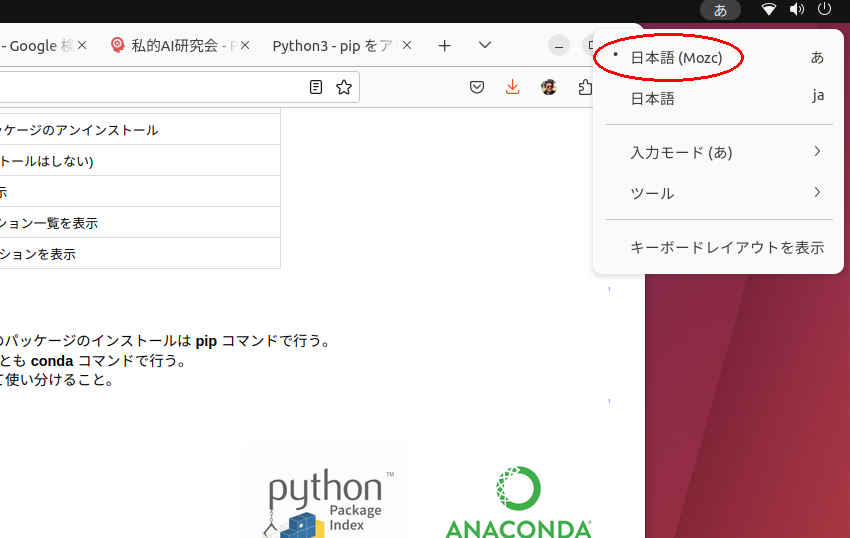Open the Reader View icon in address bar
The height and width of the screenshot is (538, 850).
pos(316,87)
